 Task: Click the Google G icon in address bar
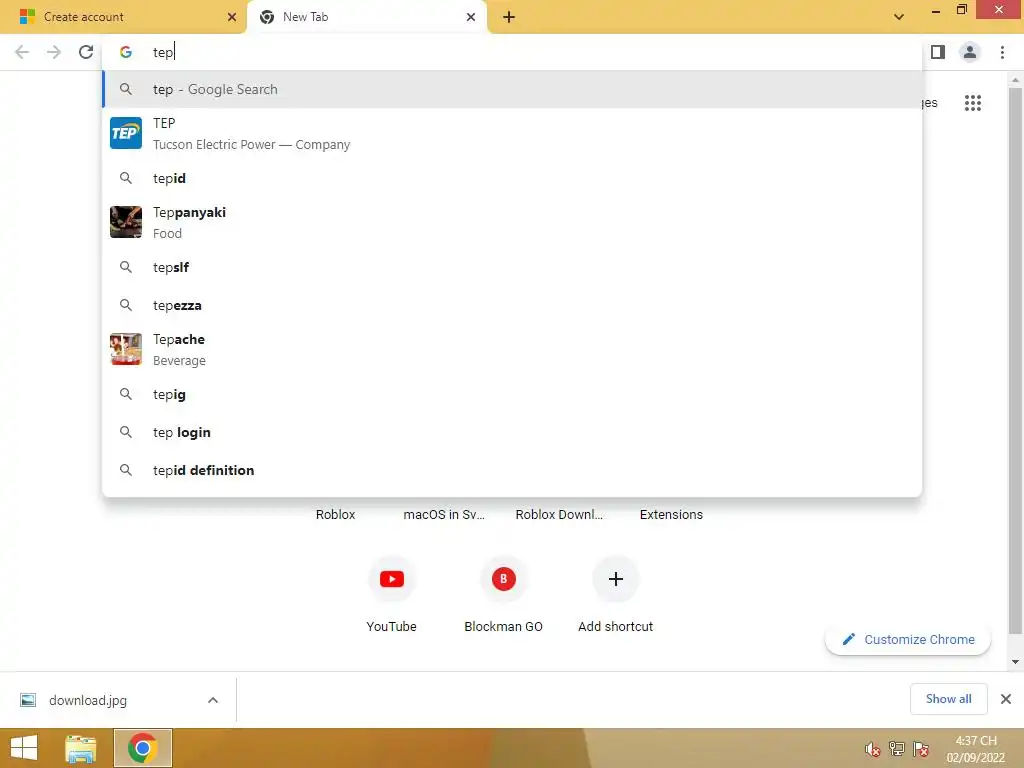click(x=125, y=52)
